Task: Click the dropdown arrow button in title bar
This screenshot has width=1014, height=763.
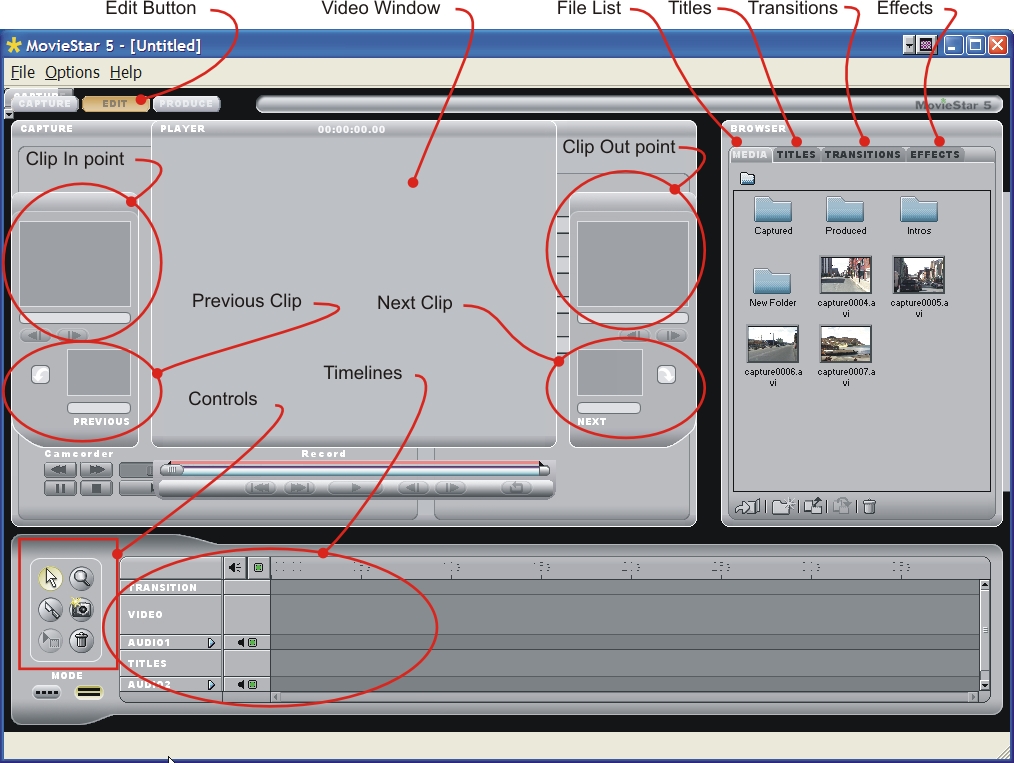Action: pyautogui.click(x=909, y=45)
